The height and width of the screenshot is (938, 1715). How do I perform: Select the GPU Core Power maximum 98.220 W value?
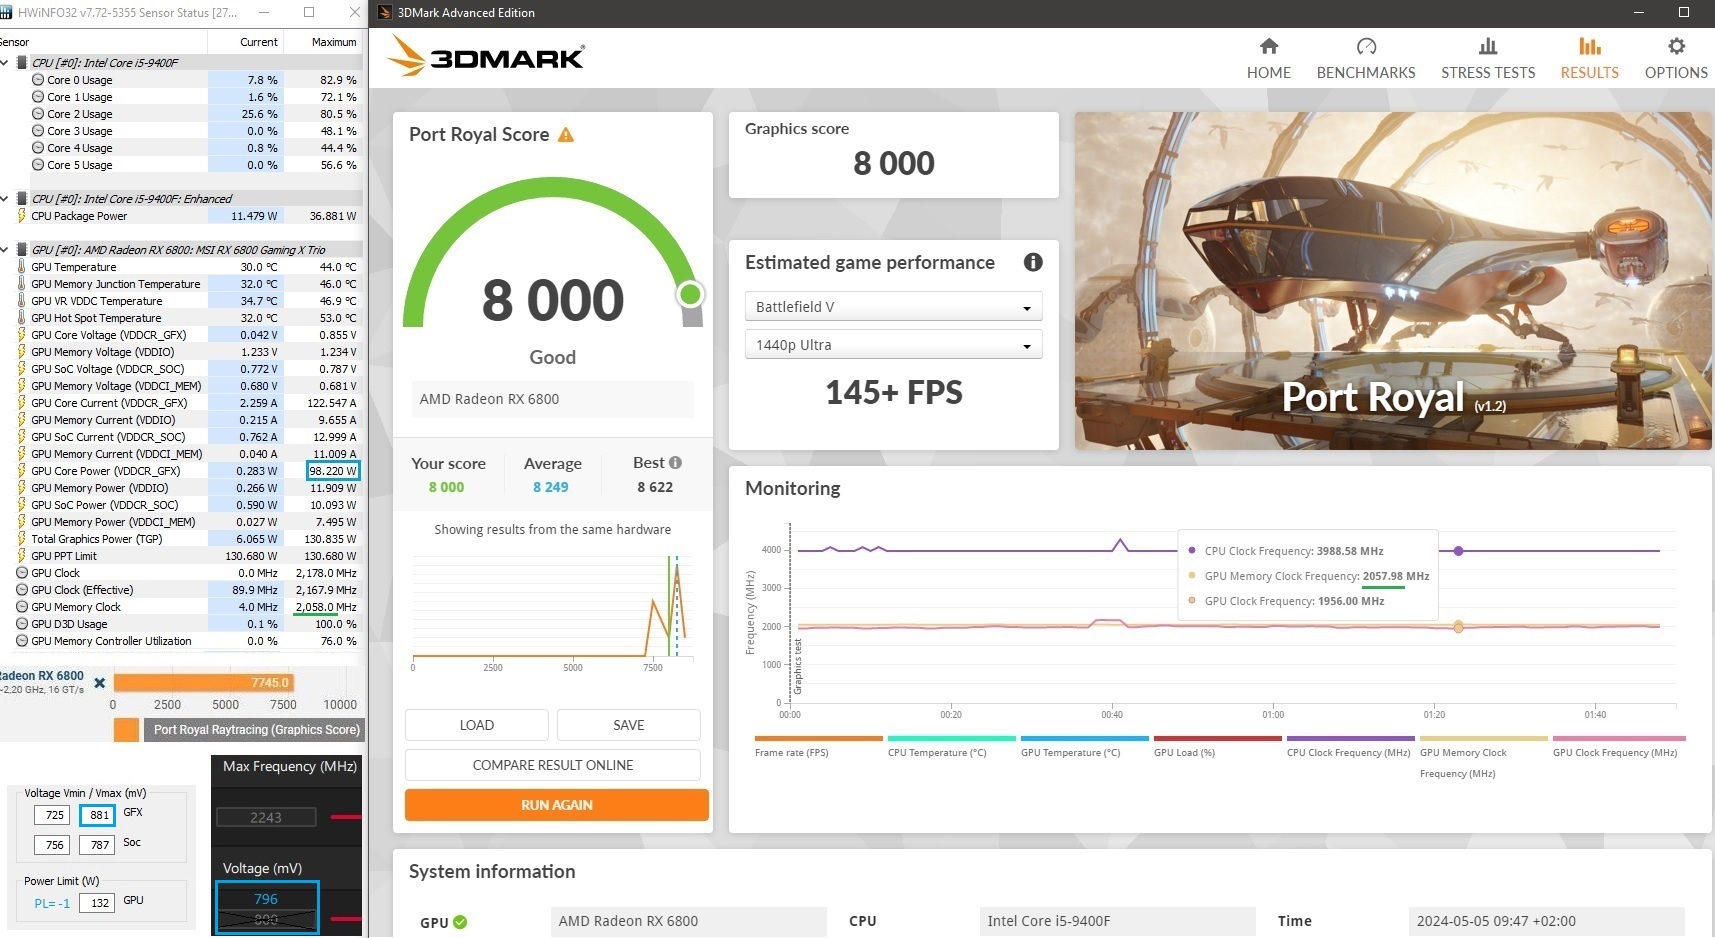(332, 471)
